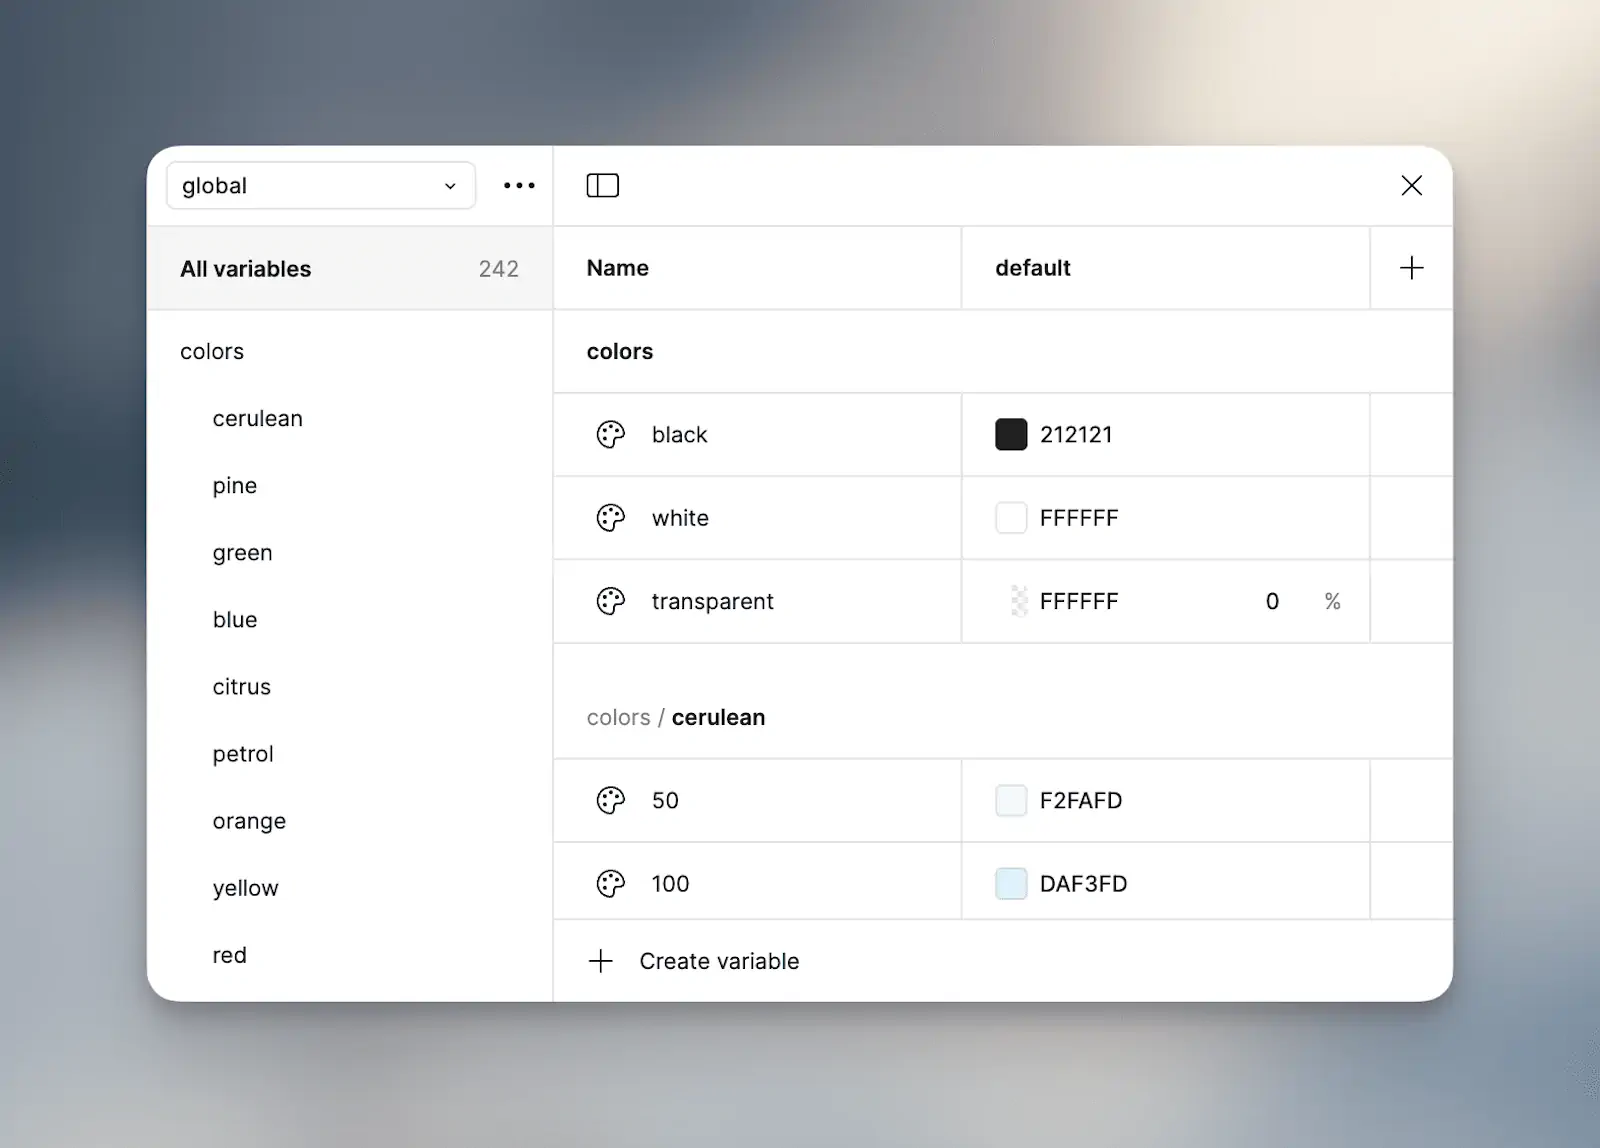Click the plus icon to add a mode column
The height and width of the screenshot is (1148, 1600).
1411,268
